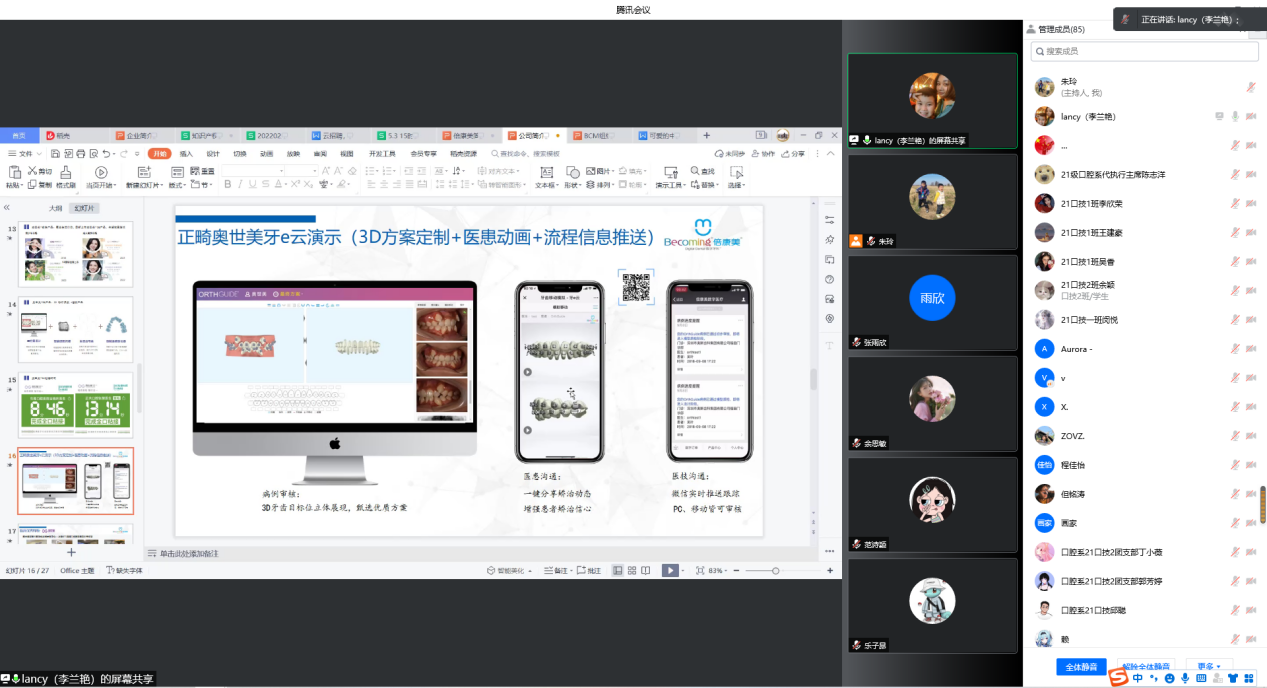Switch to the 大纲 outline tab
Image resolution: width=1267 pixels, height=688 pixels.
tap(56, 208)
